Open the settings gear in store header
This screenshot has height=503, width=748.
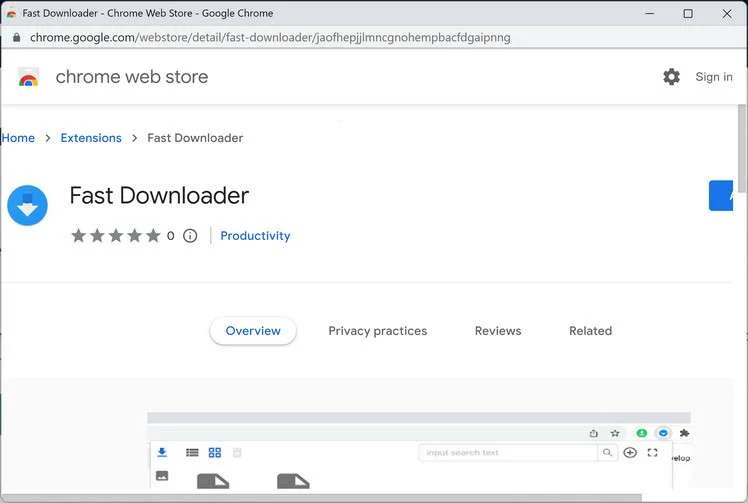click(x=671, y=76)
